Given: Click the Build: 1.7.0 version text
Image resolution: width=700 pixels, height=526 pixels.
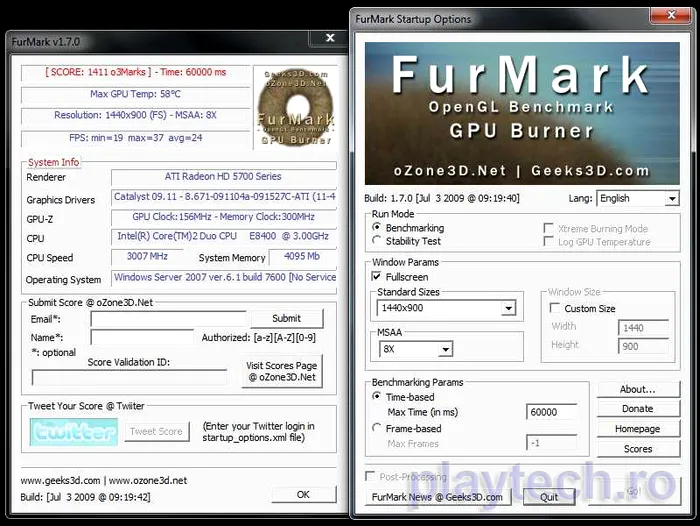Looking at the screenshot, I should pyautogui.click(x=442, y=198).
